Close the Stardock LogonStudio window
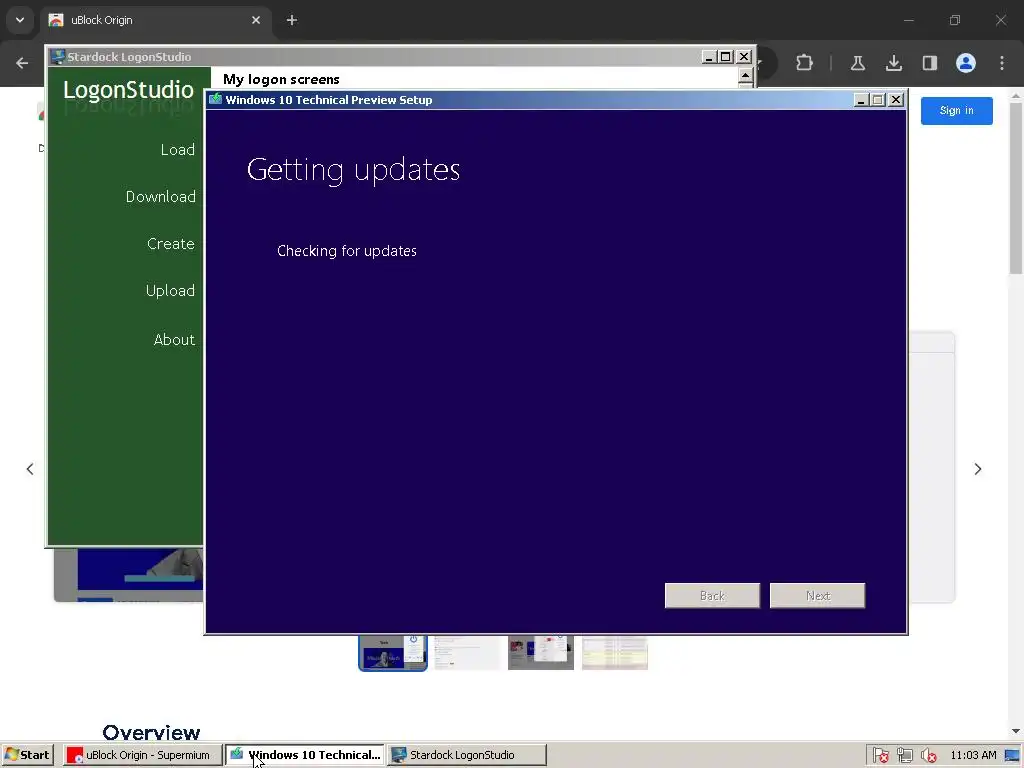The image size is (1024, 768). [x=744, y=57]
